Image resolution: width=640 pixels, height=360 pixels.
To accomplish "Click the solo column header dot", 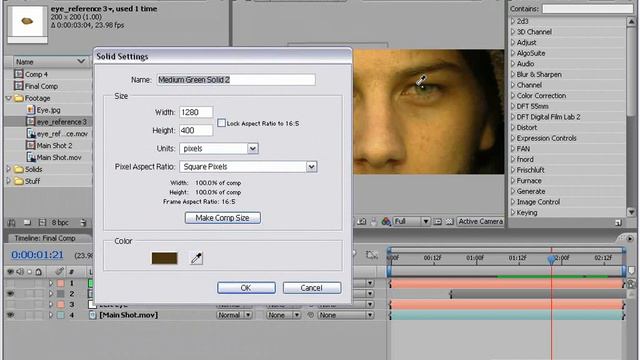I will pos(29,271).
